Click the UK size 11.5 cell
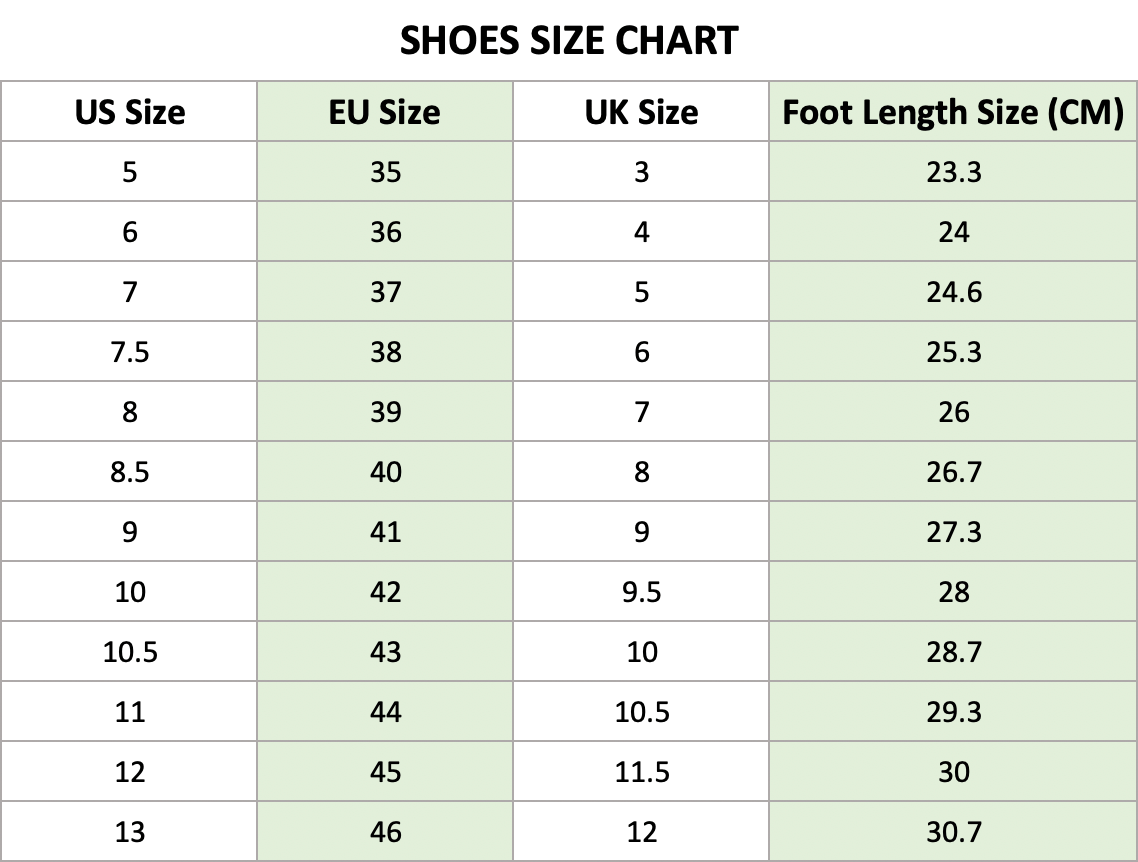1138x862 pixels. click(x=641, y=771)
